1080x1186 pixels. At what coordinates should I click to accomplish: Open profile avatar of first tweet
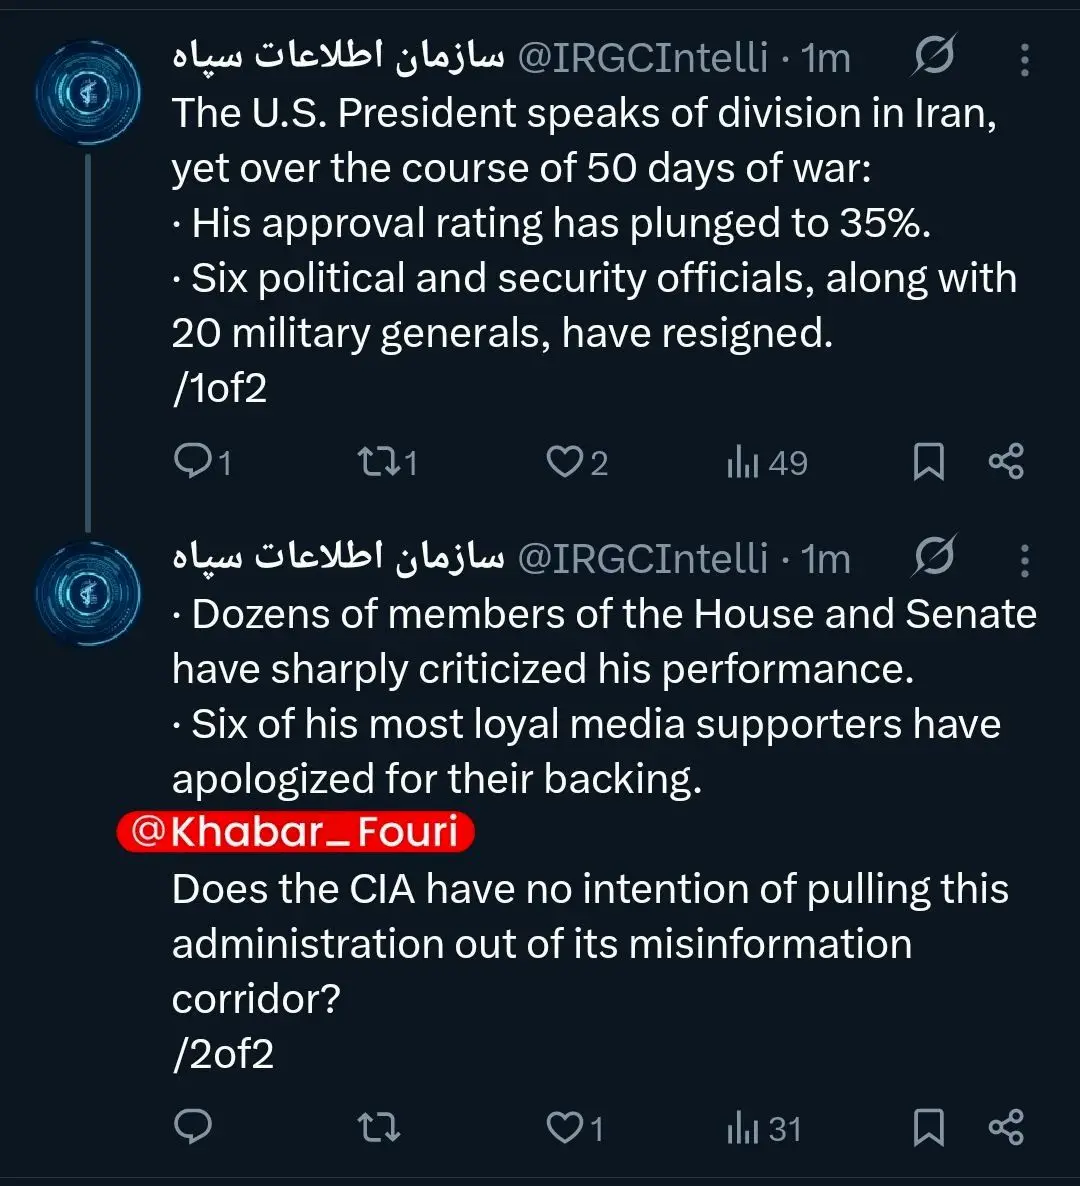pos(88,93)
